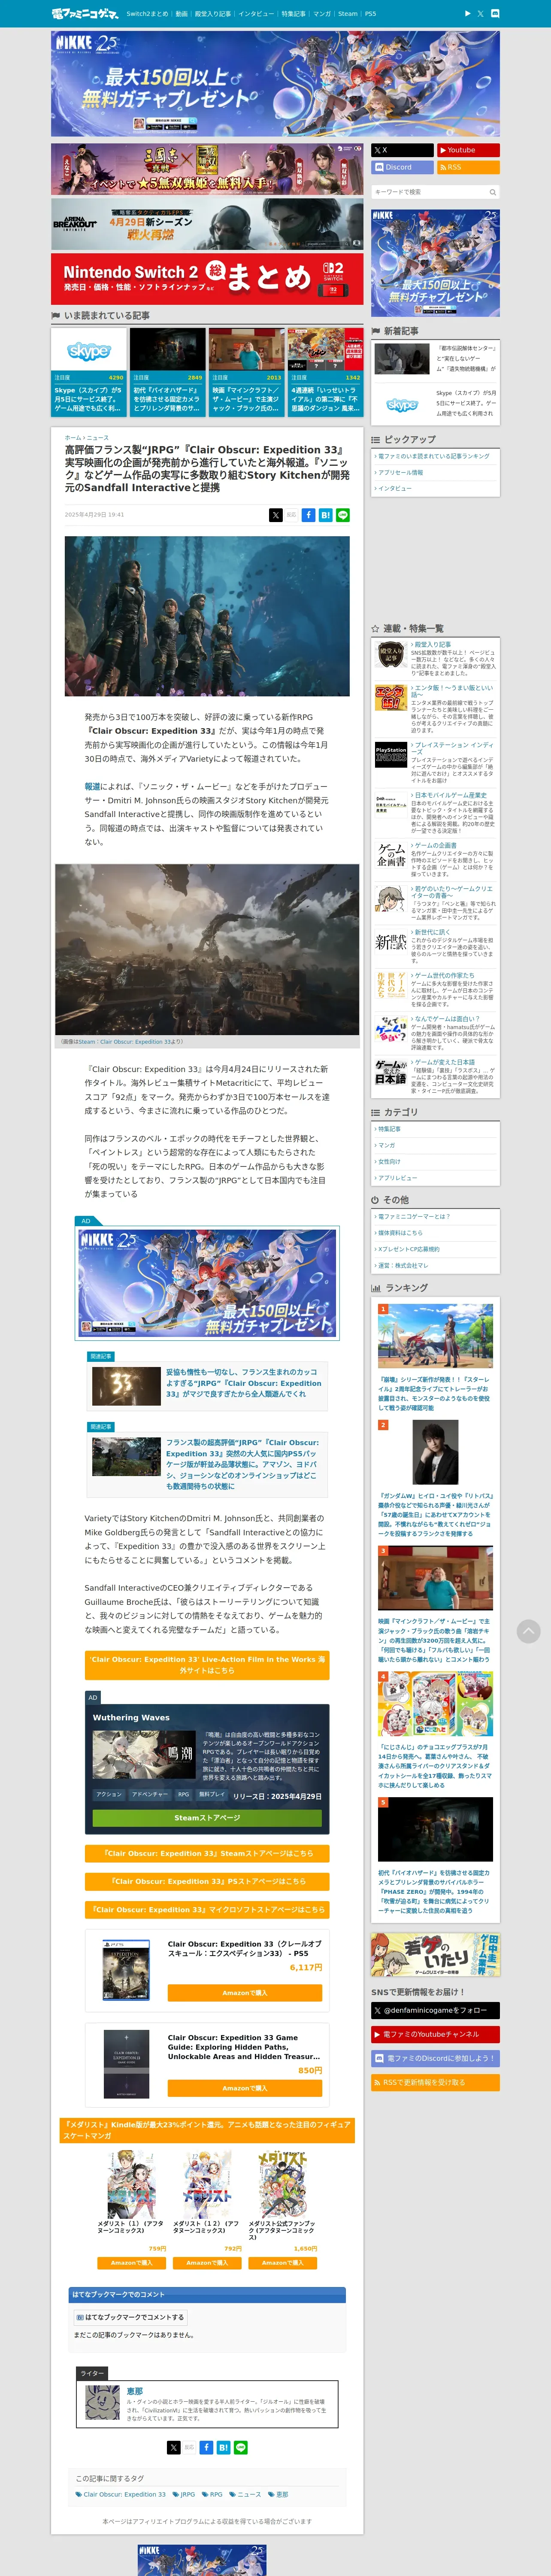Share article on LINE below headline
Screen dimensions: 551x2576
click(x=343, y=515)
